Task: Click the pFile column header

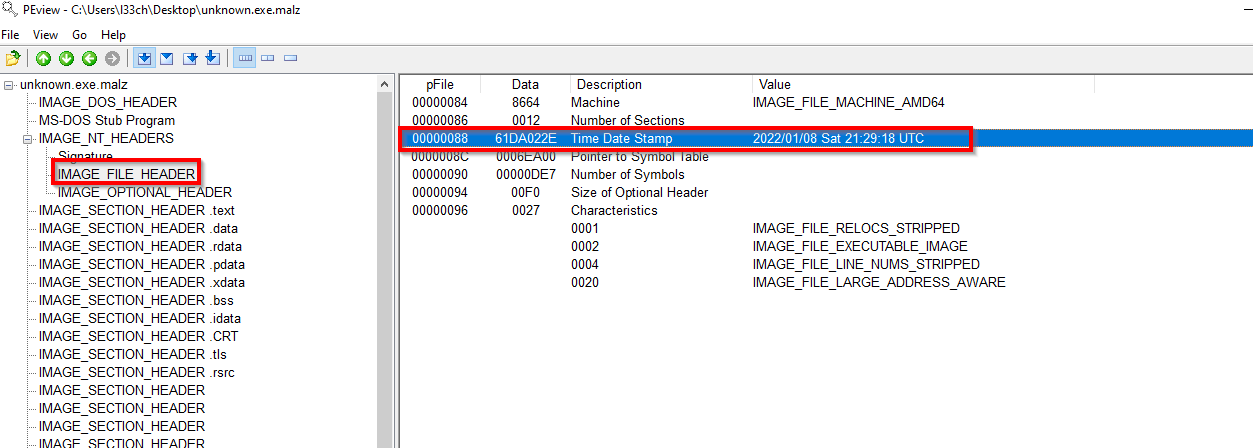Action: [x=440, y=84]
